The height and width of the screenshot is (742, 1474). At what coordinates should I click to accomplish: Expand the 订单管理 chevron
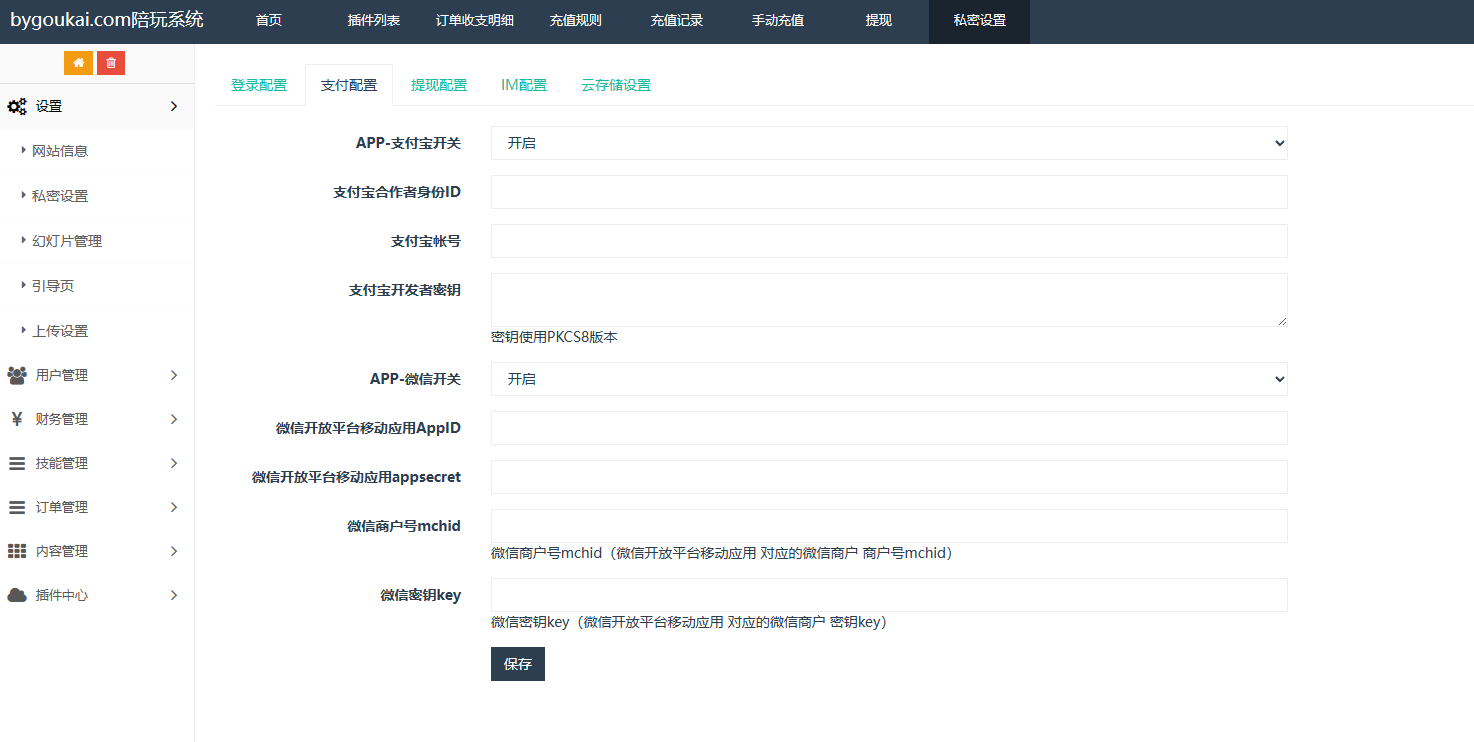coord(174,507)
